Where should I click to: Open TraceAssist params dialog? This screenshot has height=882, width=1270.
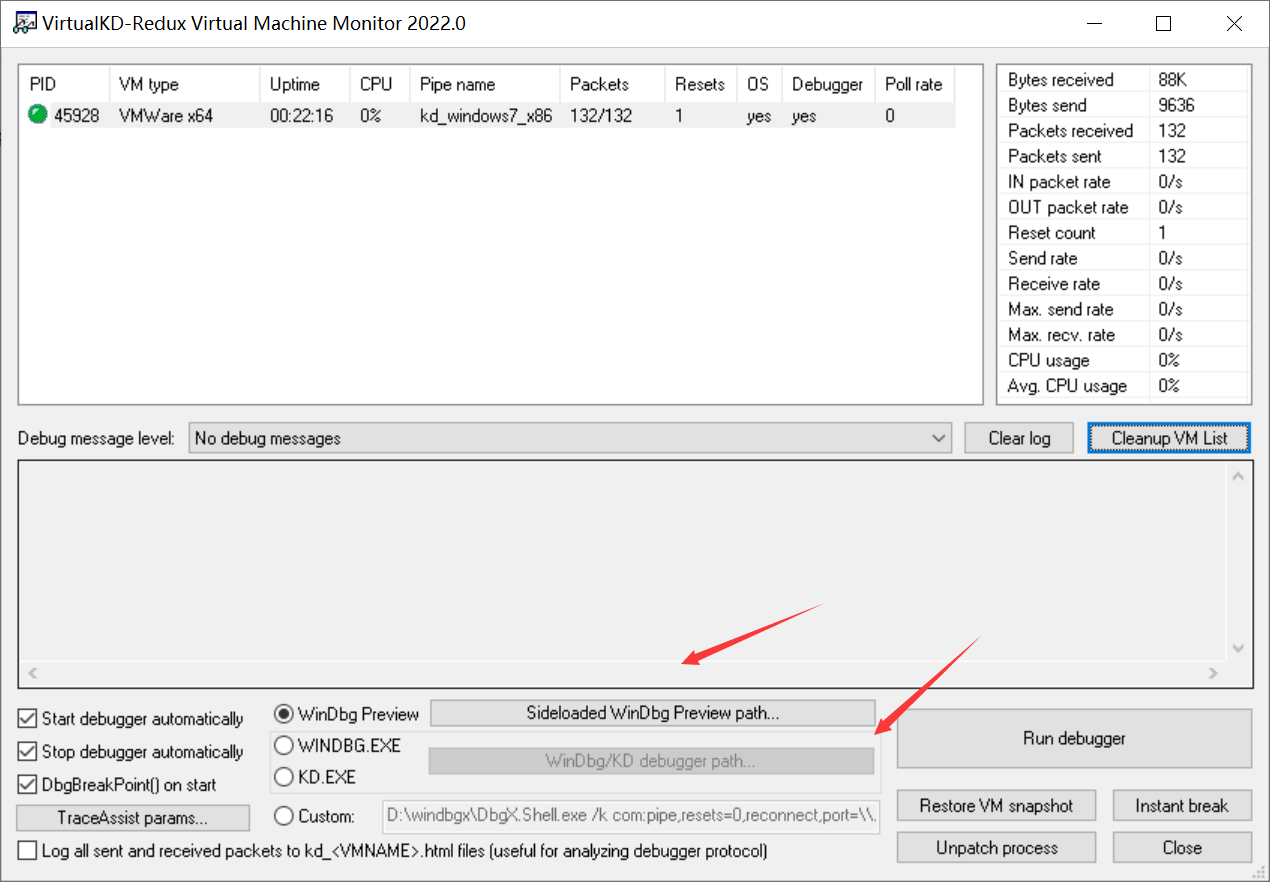coord(133,818)
